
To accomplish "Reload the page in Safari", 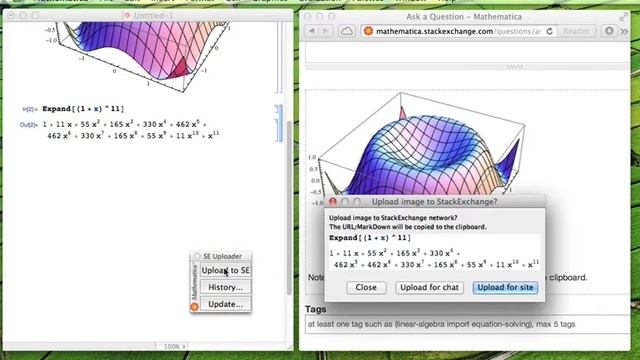I will click(549, 31).
